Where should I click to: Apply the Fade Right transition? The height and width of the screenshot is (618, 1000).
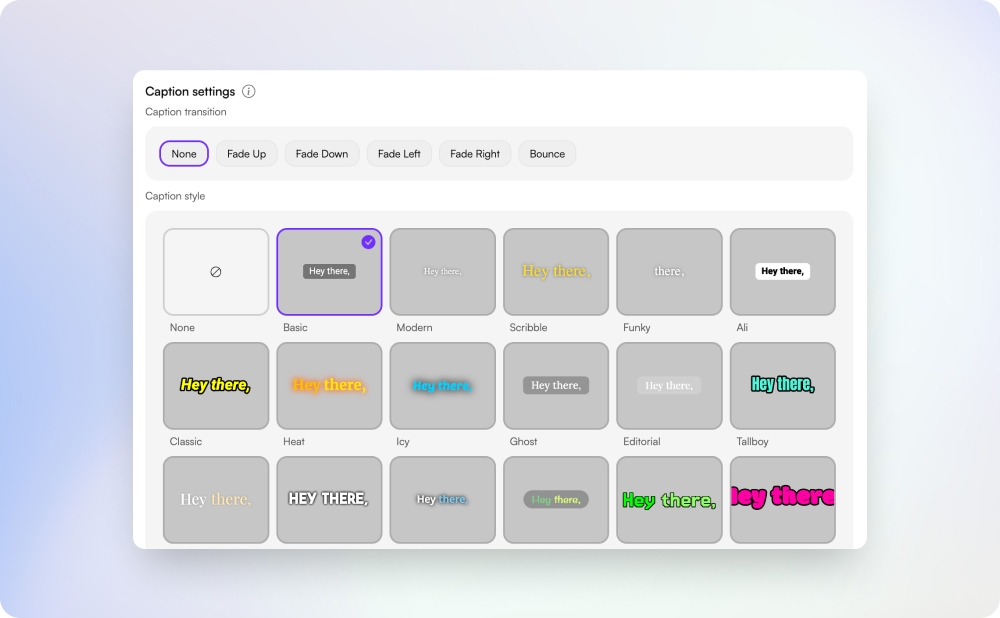pyautogui.click(x=474, y=153)
